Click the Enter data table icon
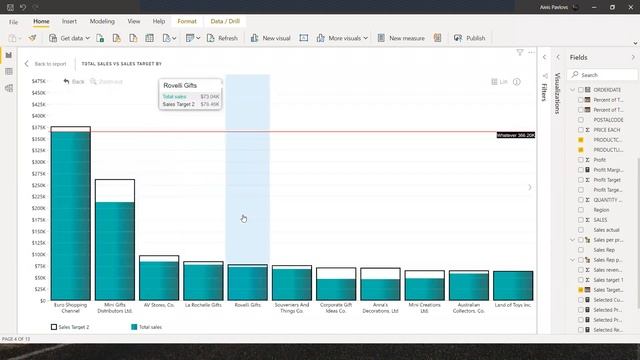Viewport: 640px width, 360px height. [x=149, y=38]
